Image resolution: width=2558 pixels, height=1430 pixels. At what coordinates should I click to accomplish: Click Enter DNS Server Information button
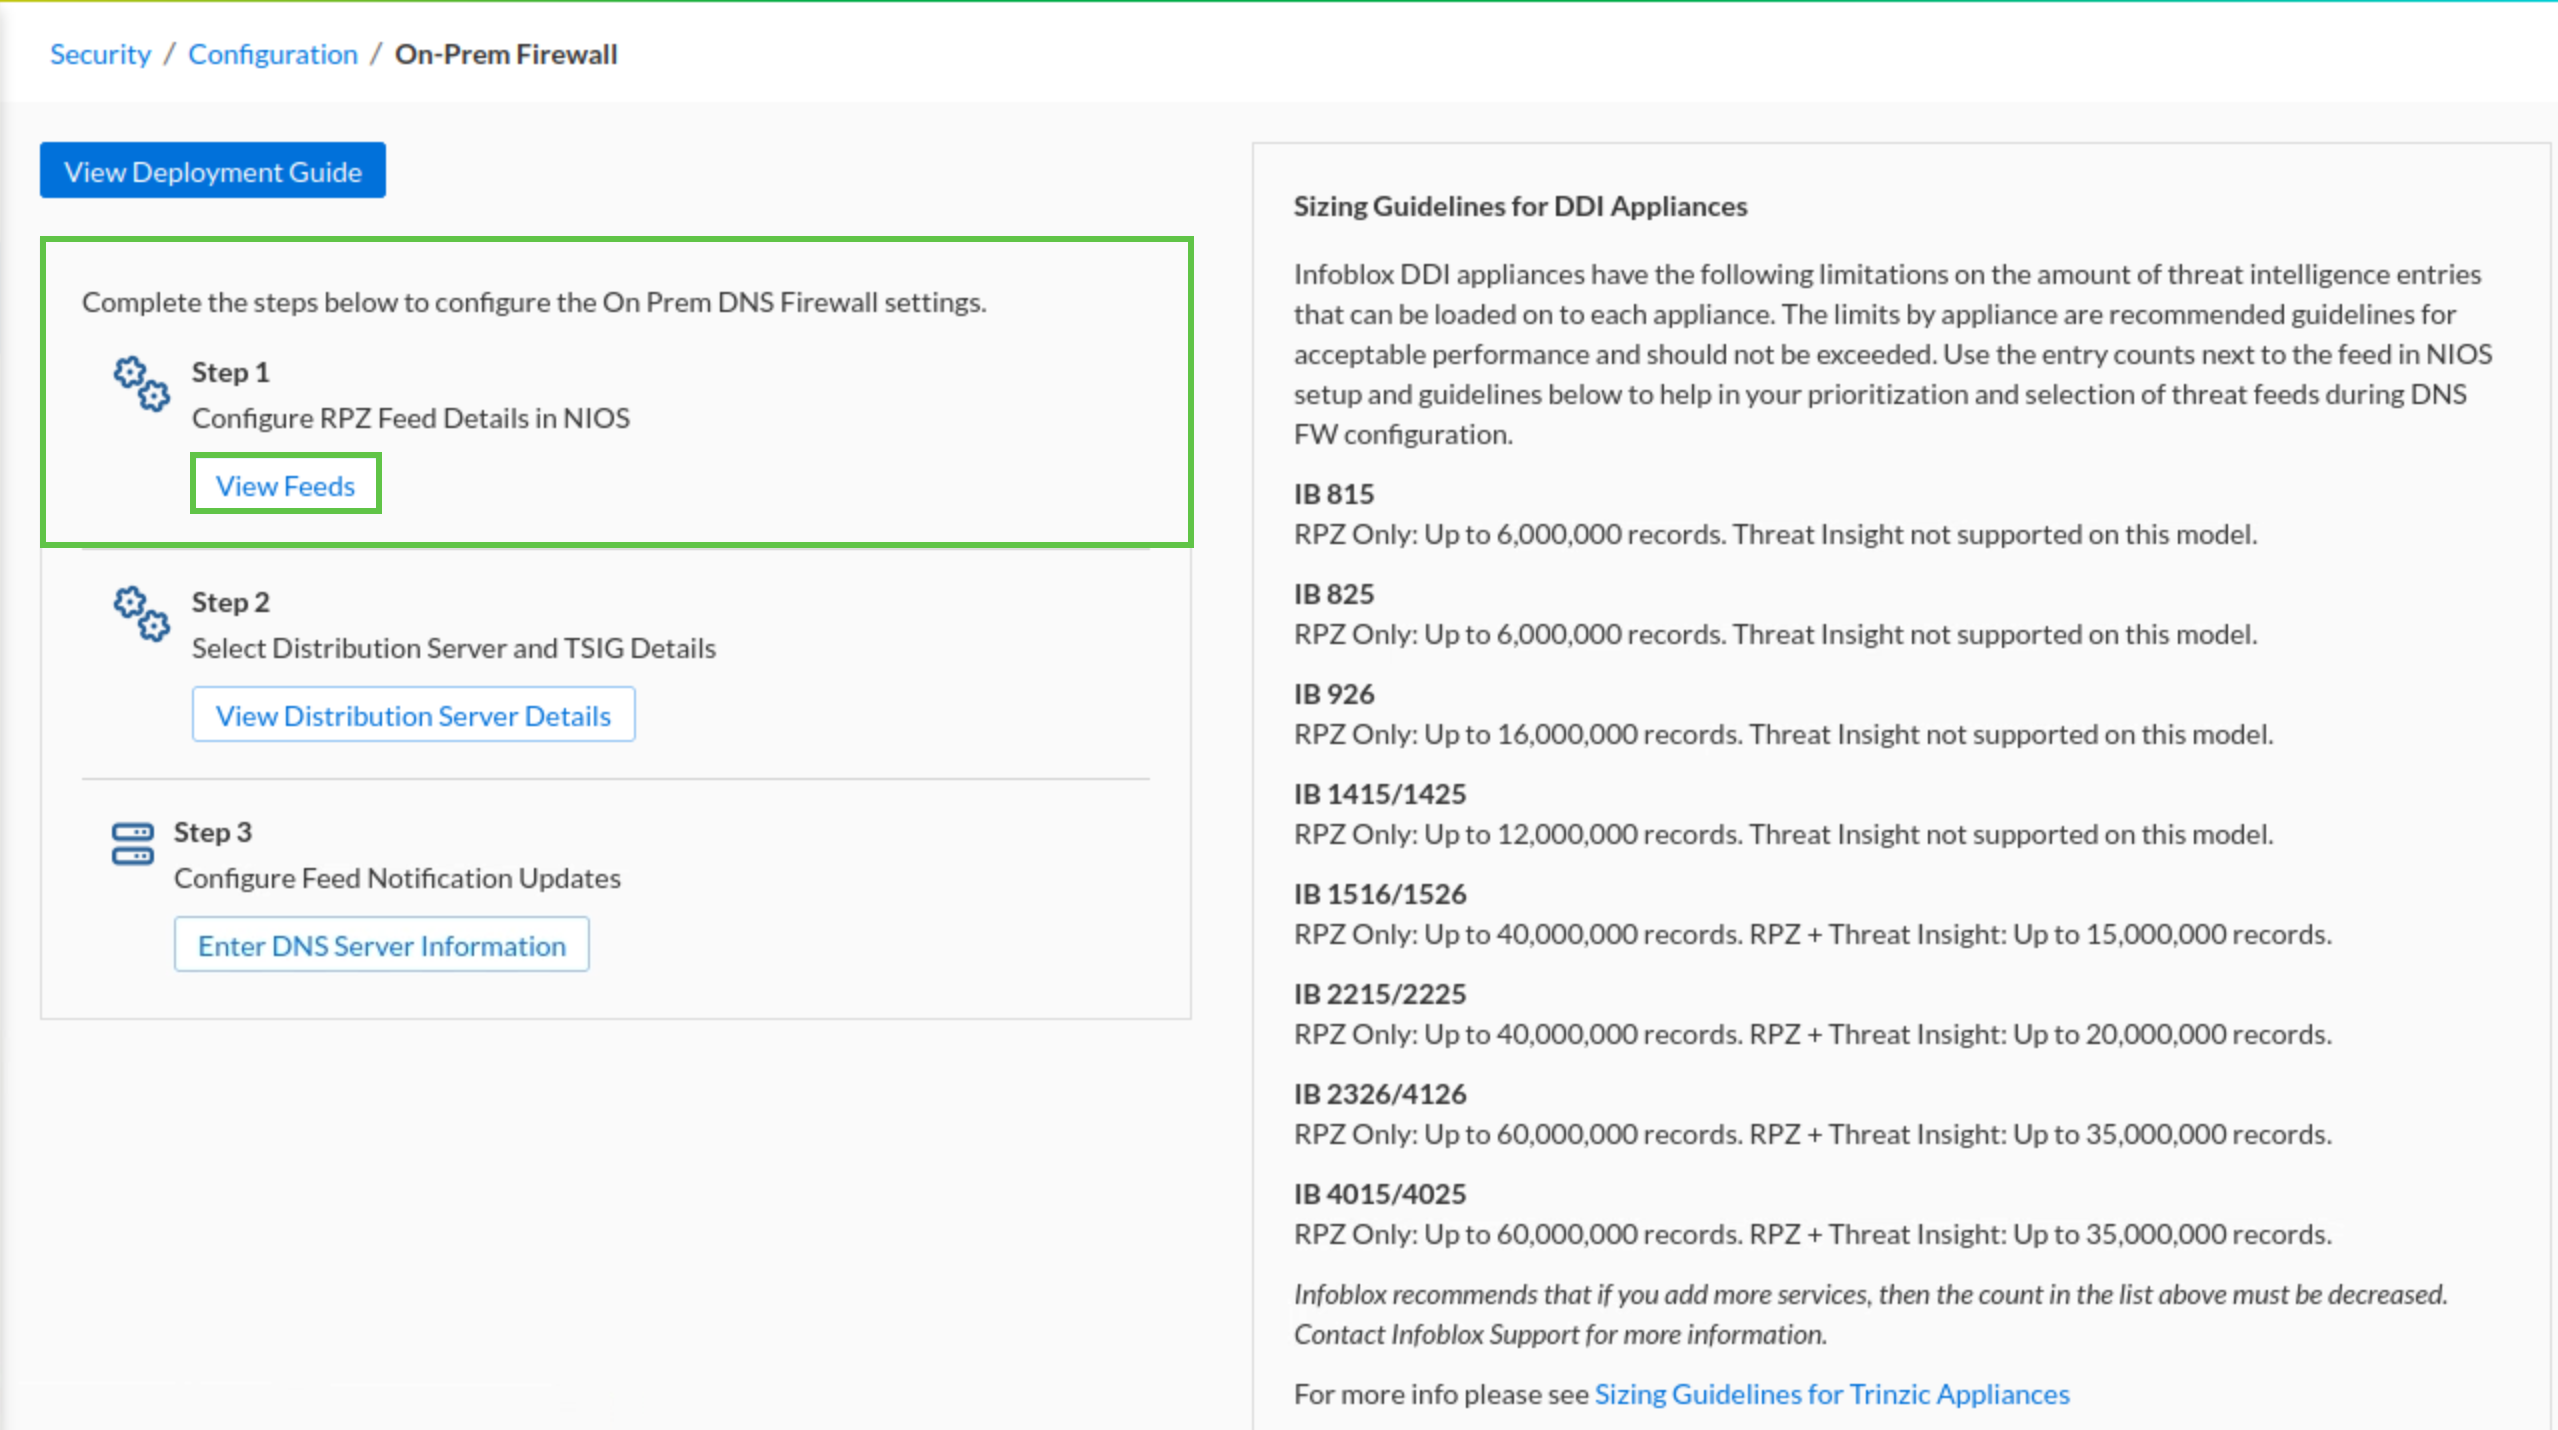[x=382, y=945]
